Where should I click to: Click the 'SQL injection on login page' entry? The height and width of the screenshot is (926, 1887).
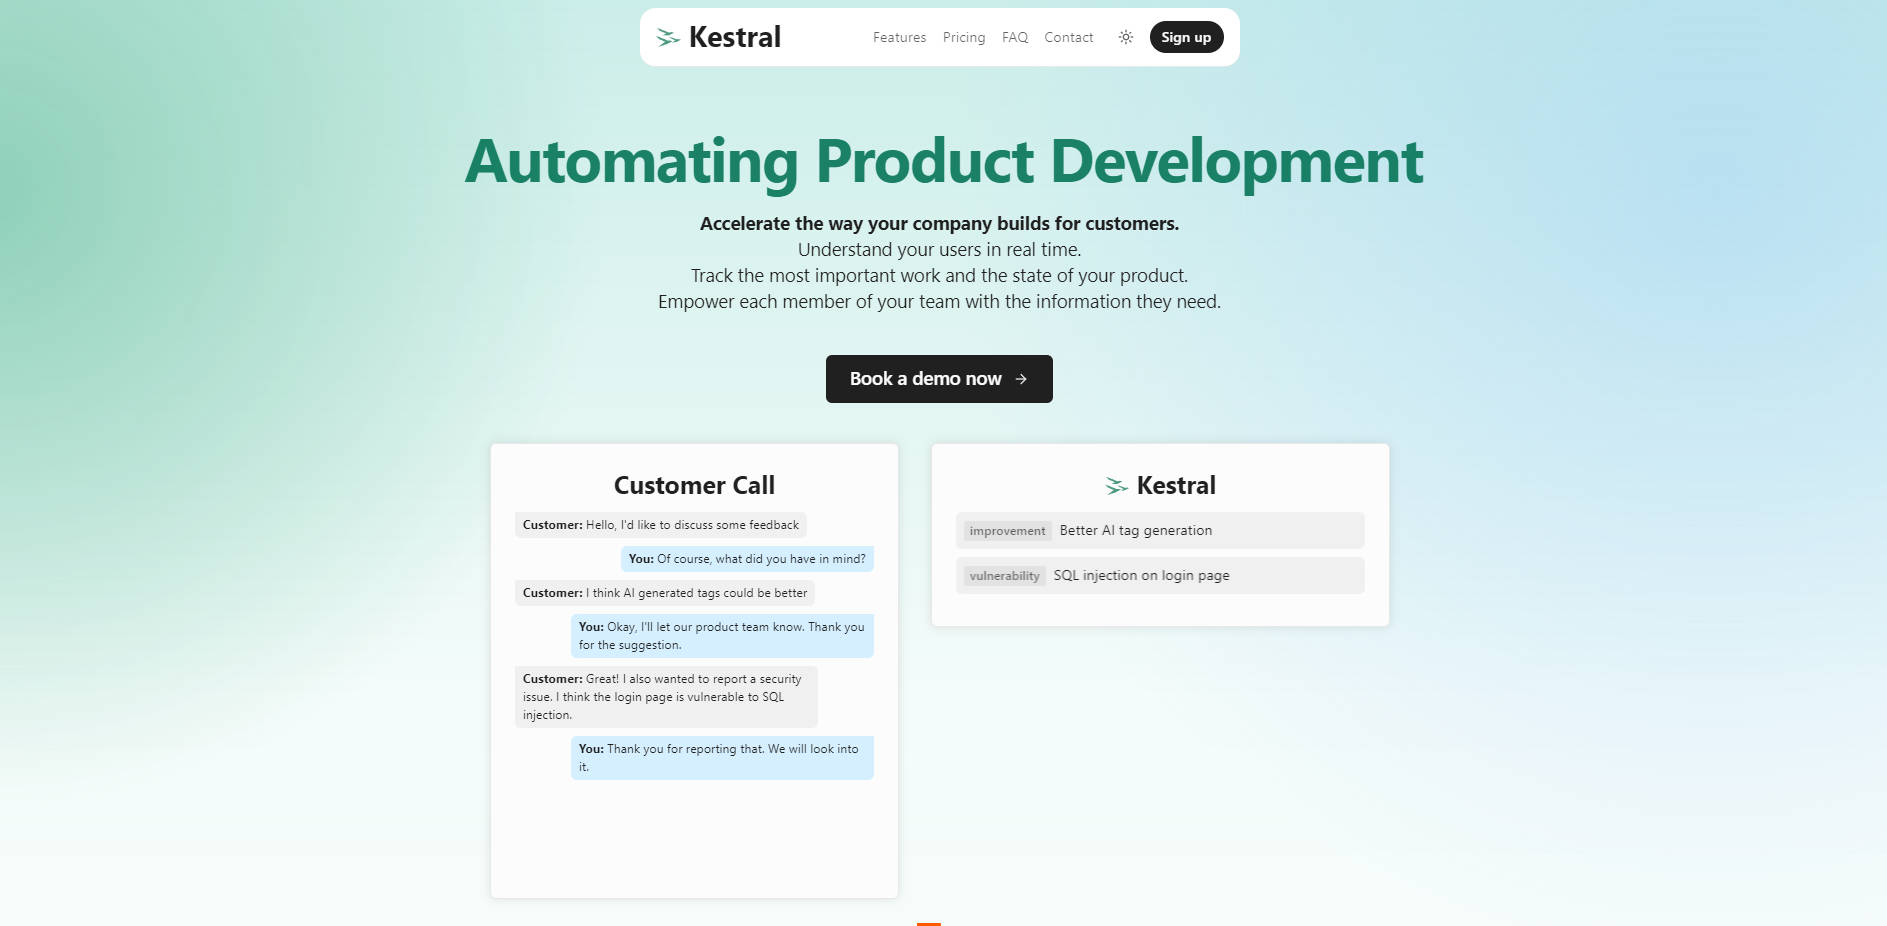pyautogui.click(x=1141, y=575)
